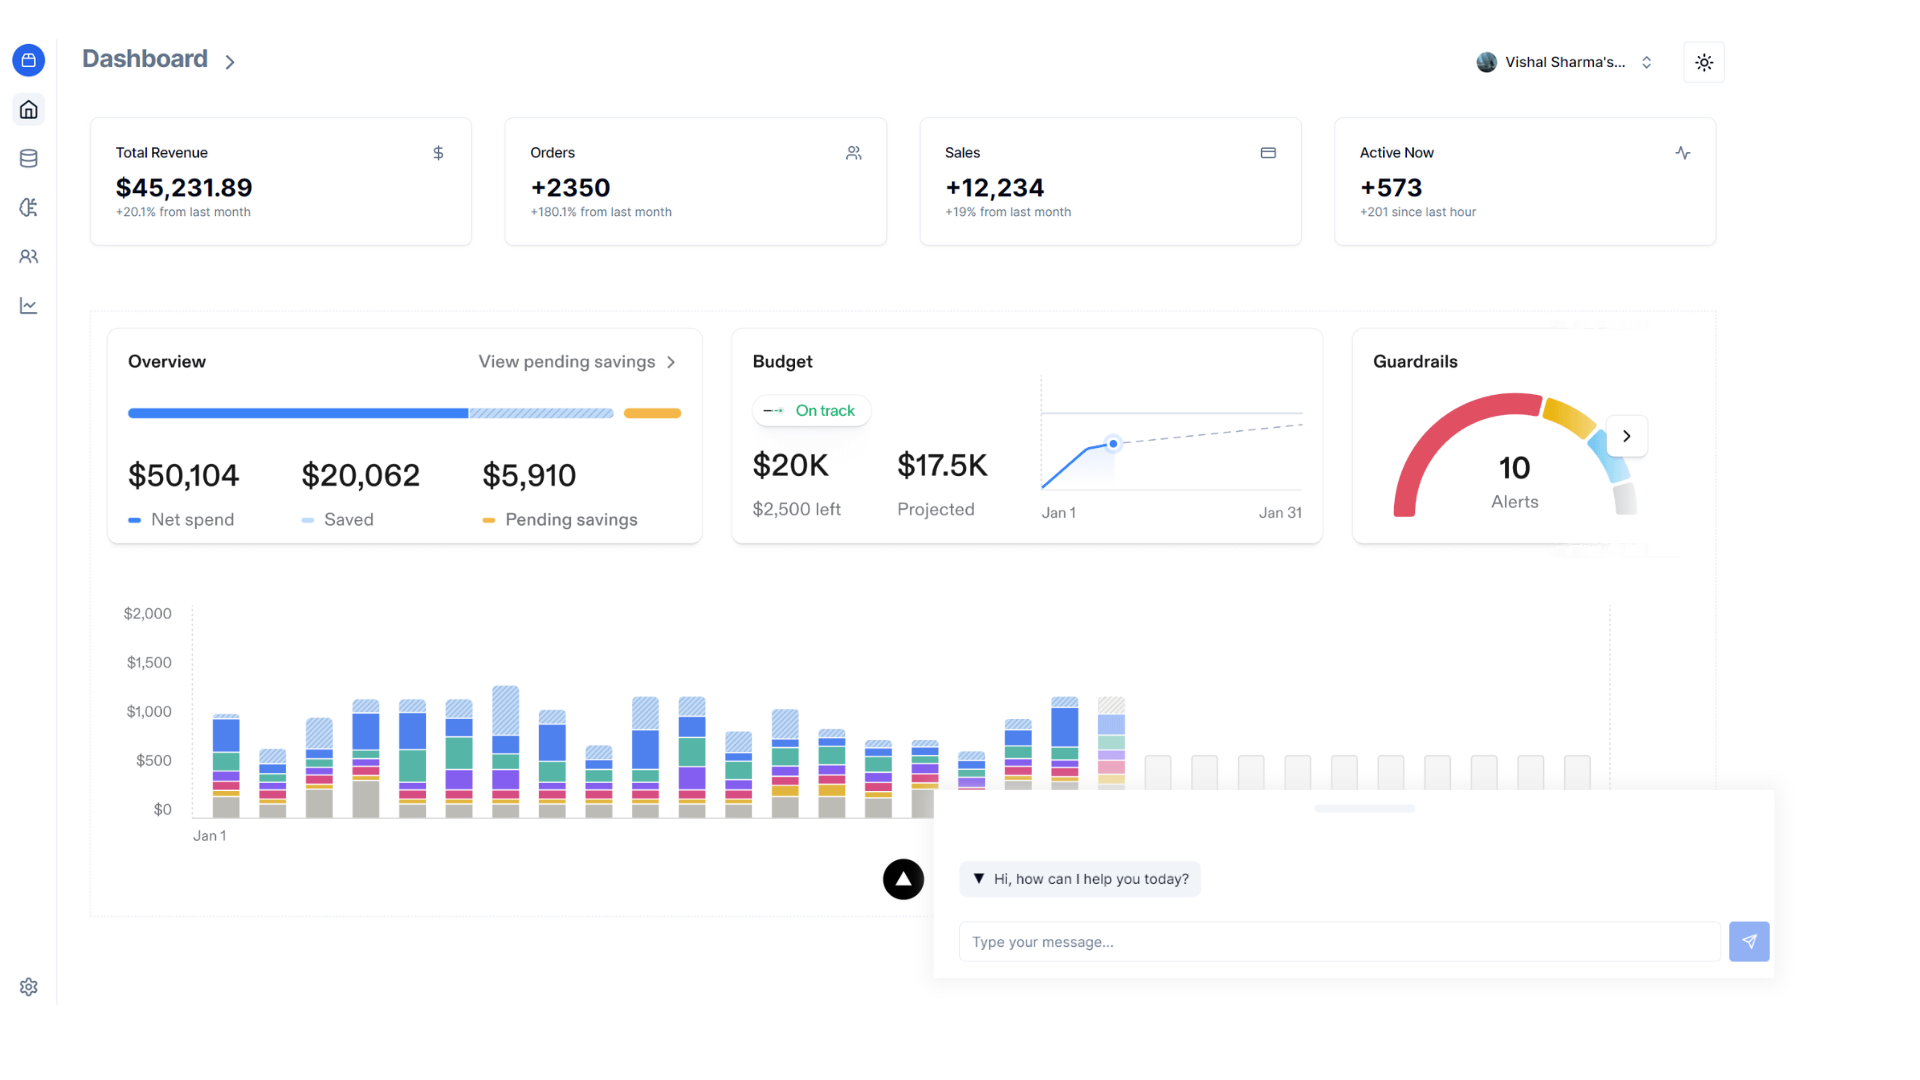
Task: Click the people icon on Orders card
Action: [x=853, y=153]
